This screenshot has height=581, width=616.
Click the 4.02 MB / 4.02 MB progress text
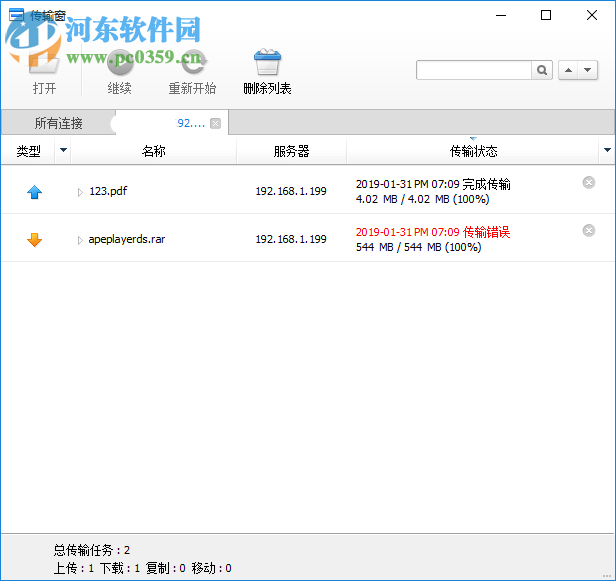tap(422, 199)
